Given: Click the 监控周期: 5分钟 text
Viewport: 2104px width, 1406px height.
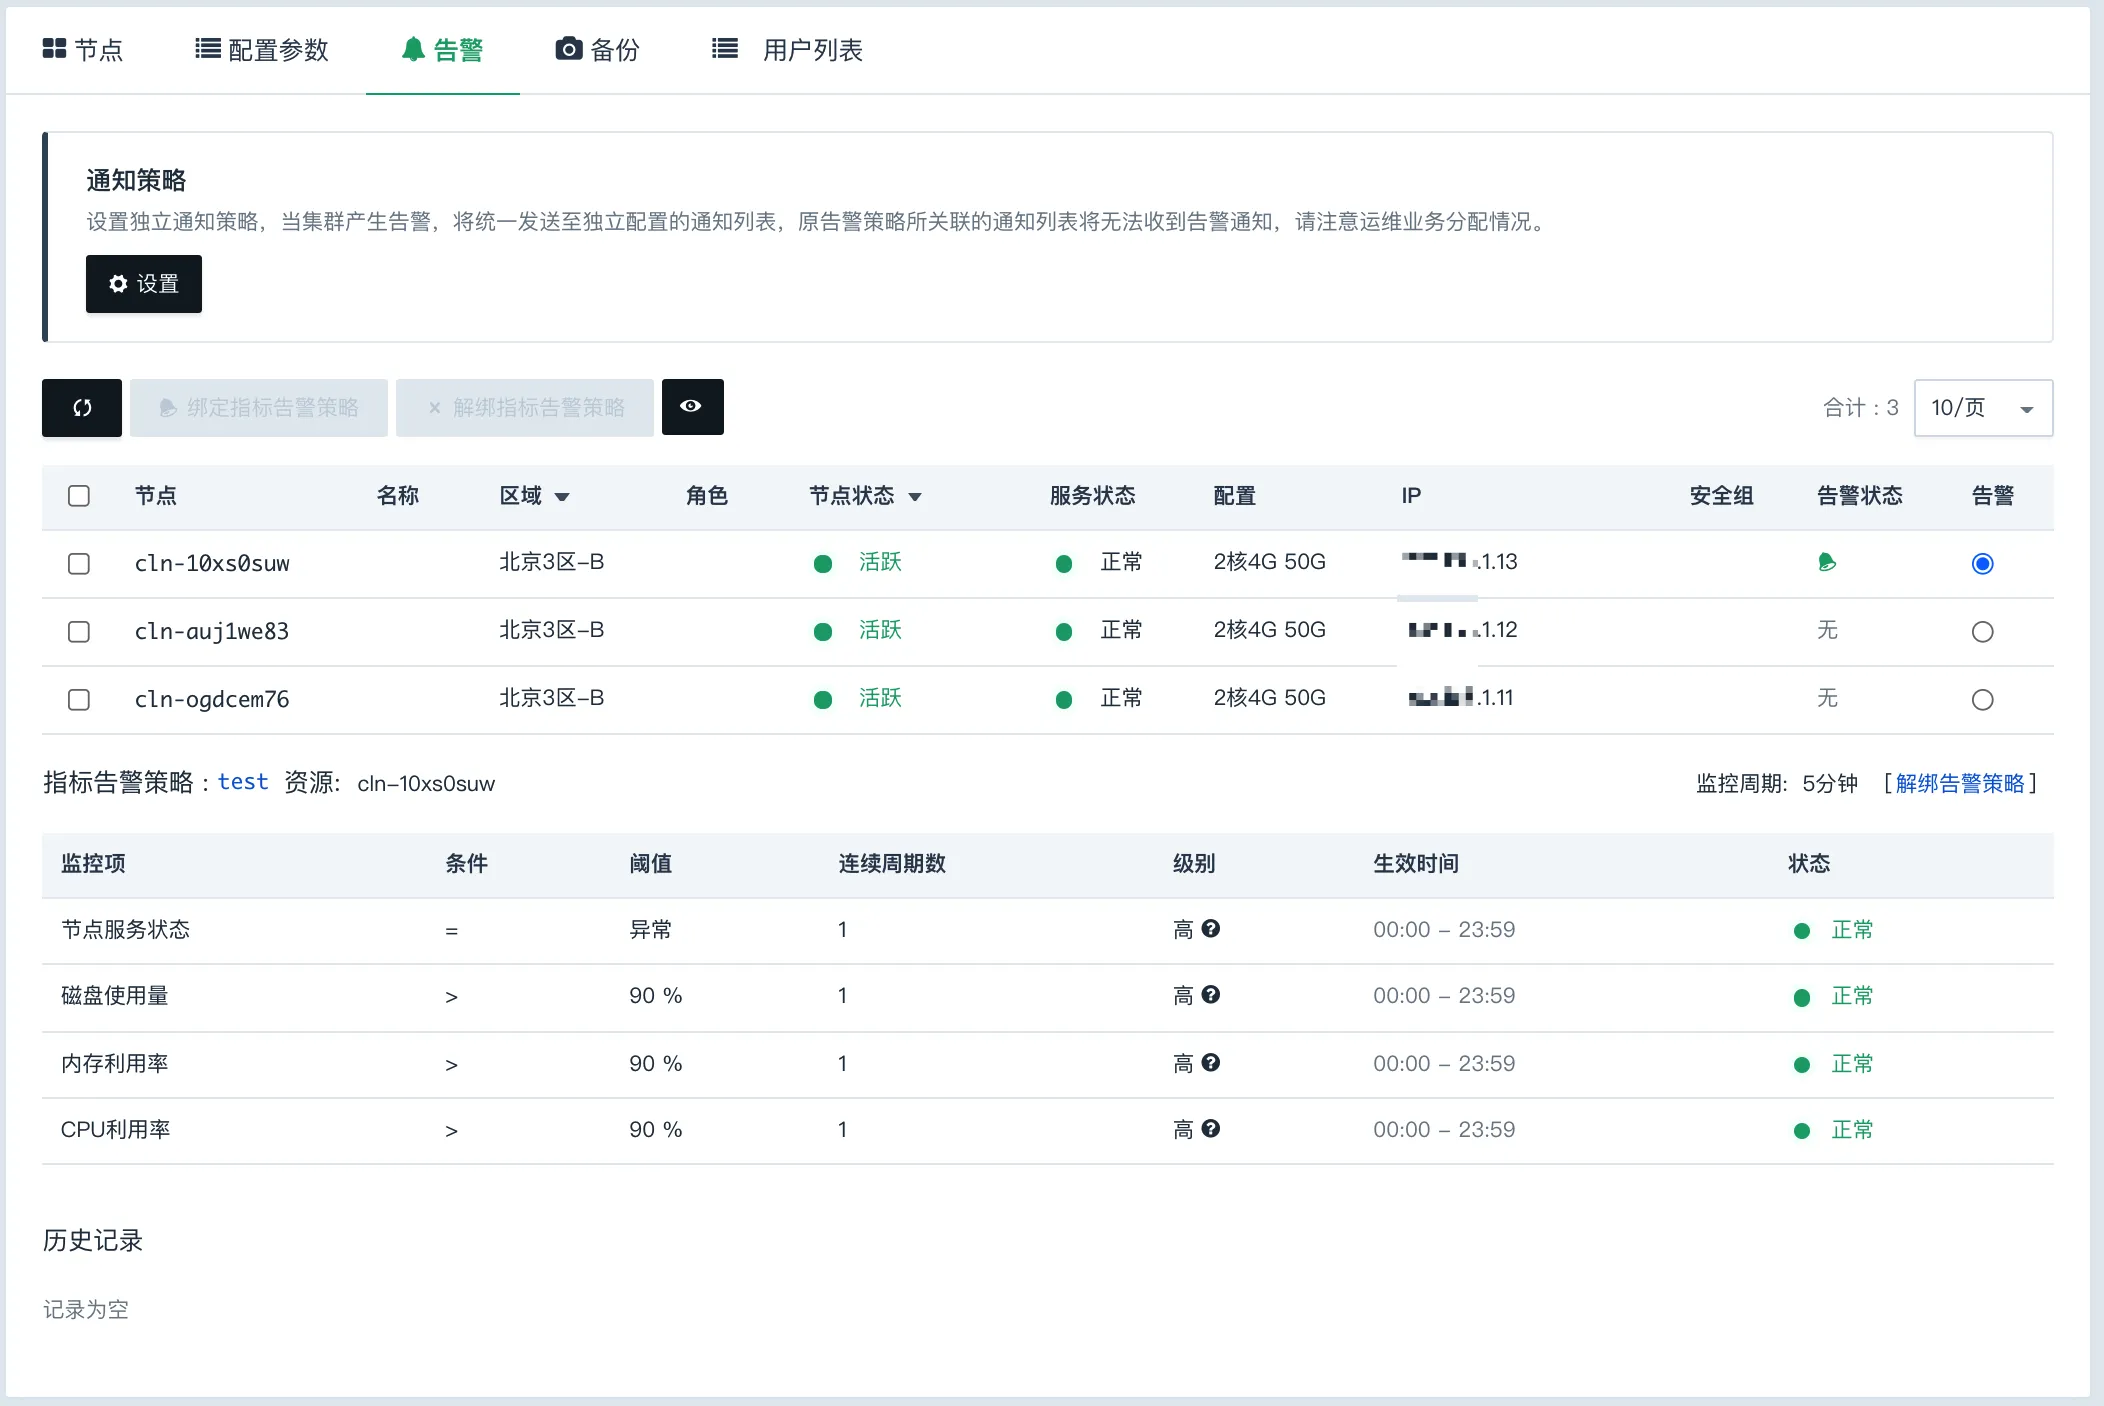Looking at the screenshot, I should (x=1777, y=783).
